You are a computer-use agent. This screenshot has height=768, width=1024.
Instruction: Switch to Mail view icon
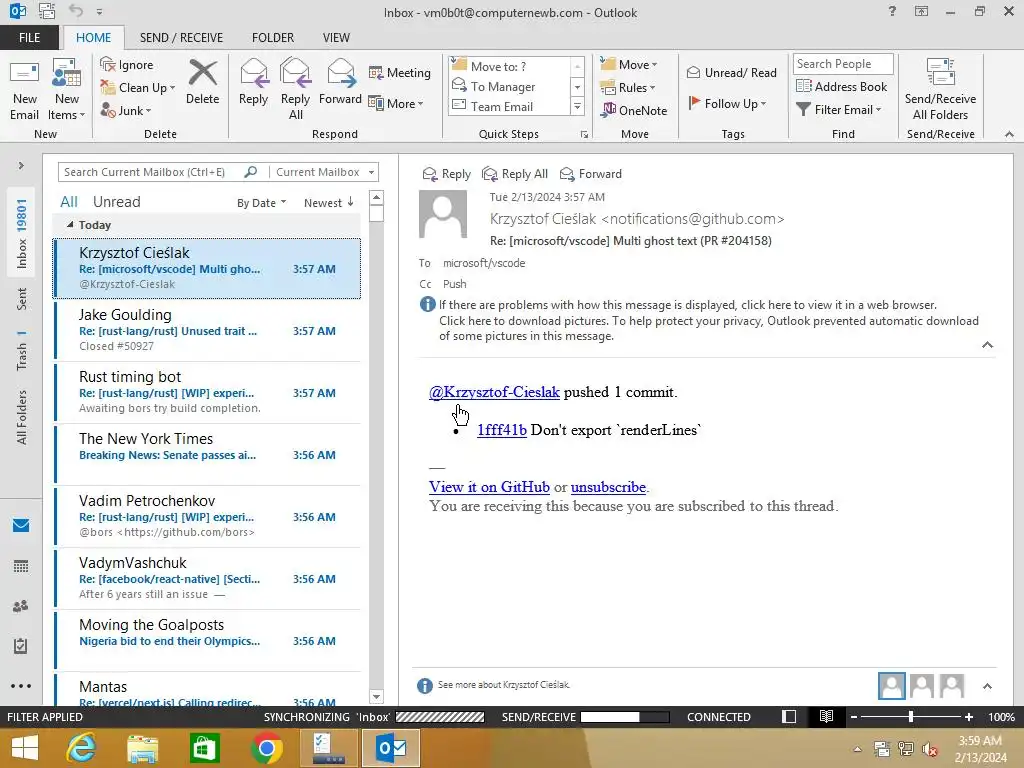tap(21, 525)
